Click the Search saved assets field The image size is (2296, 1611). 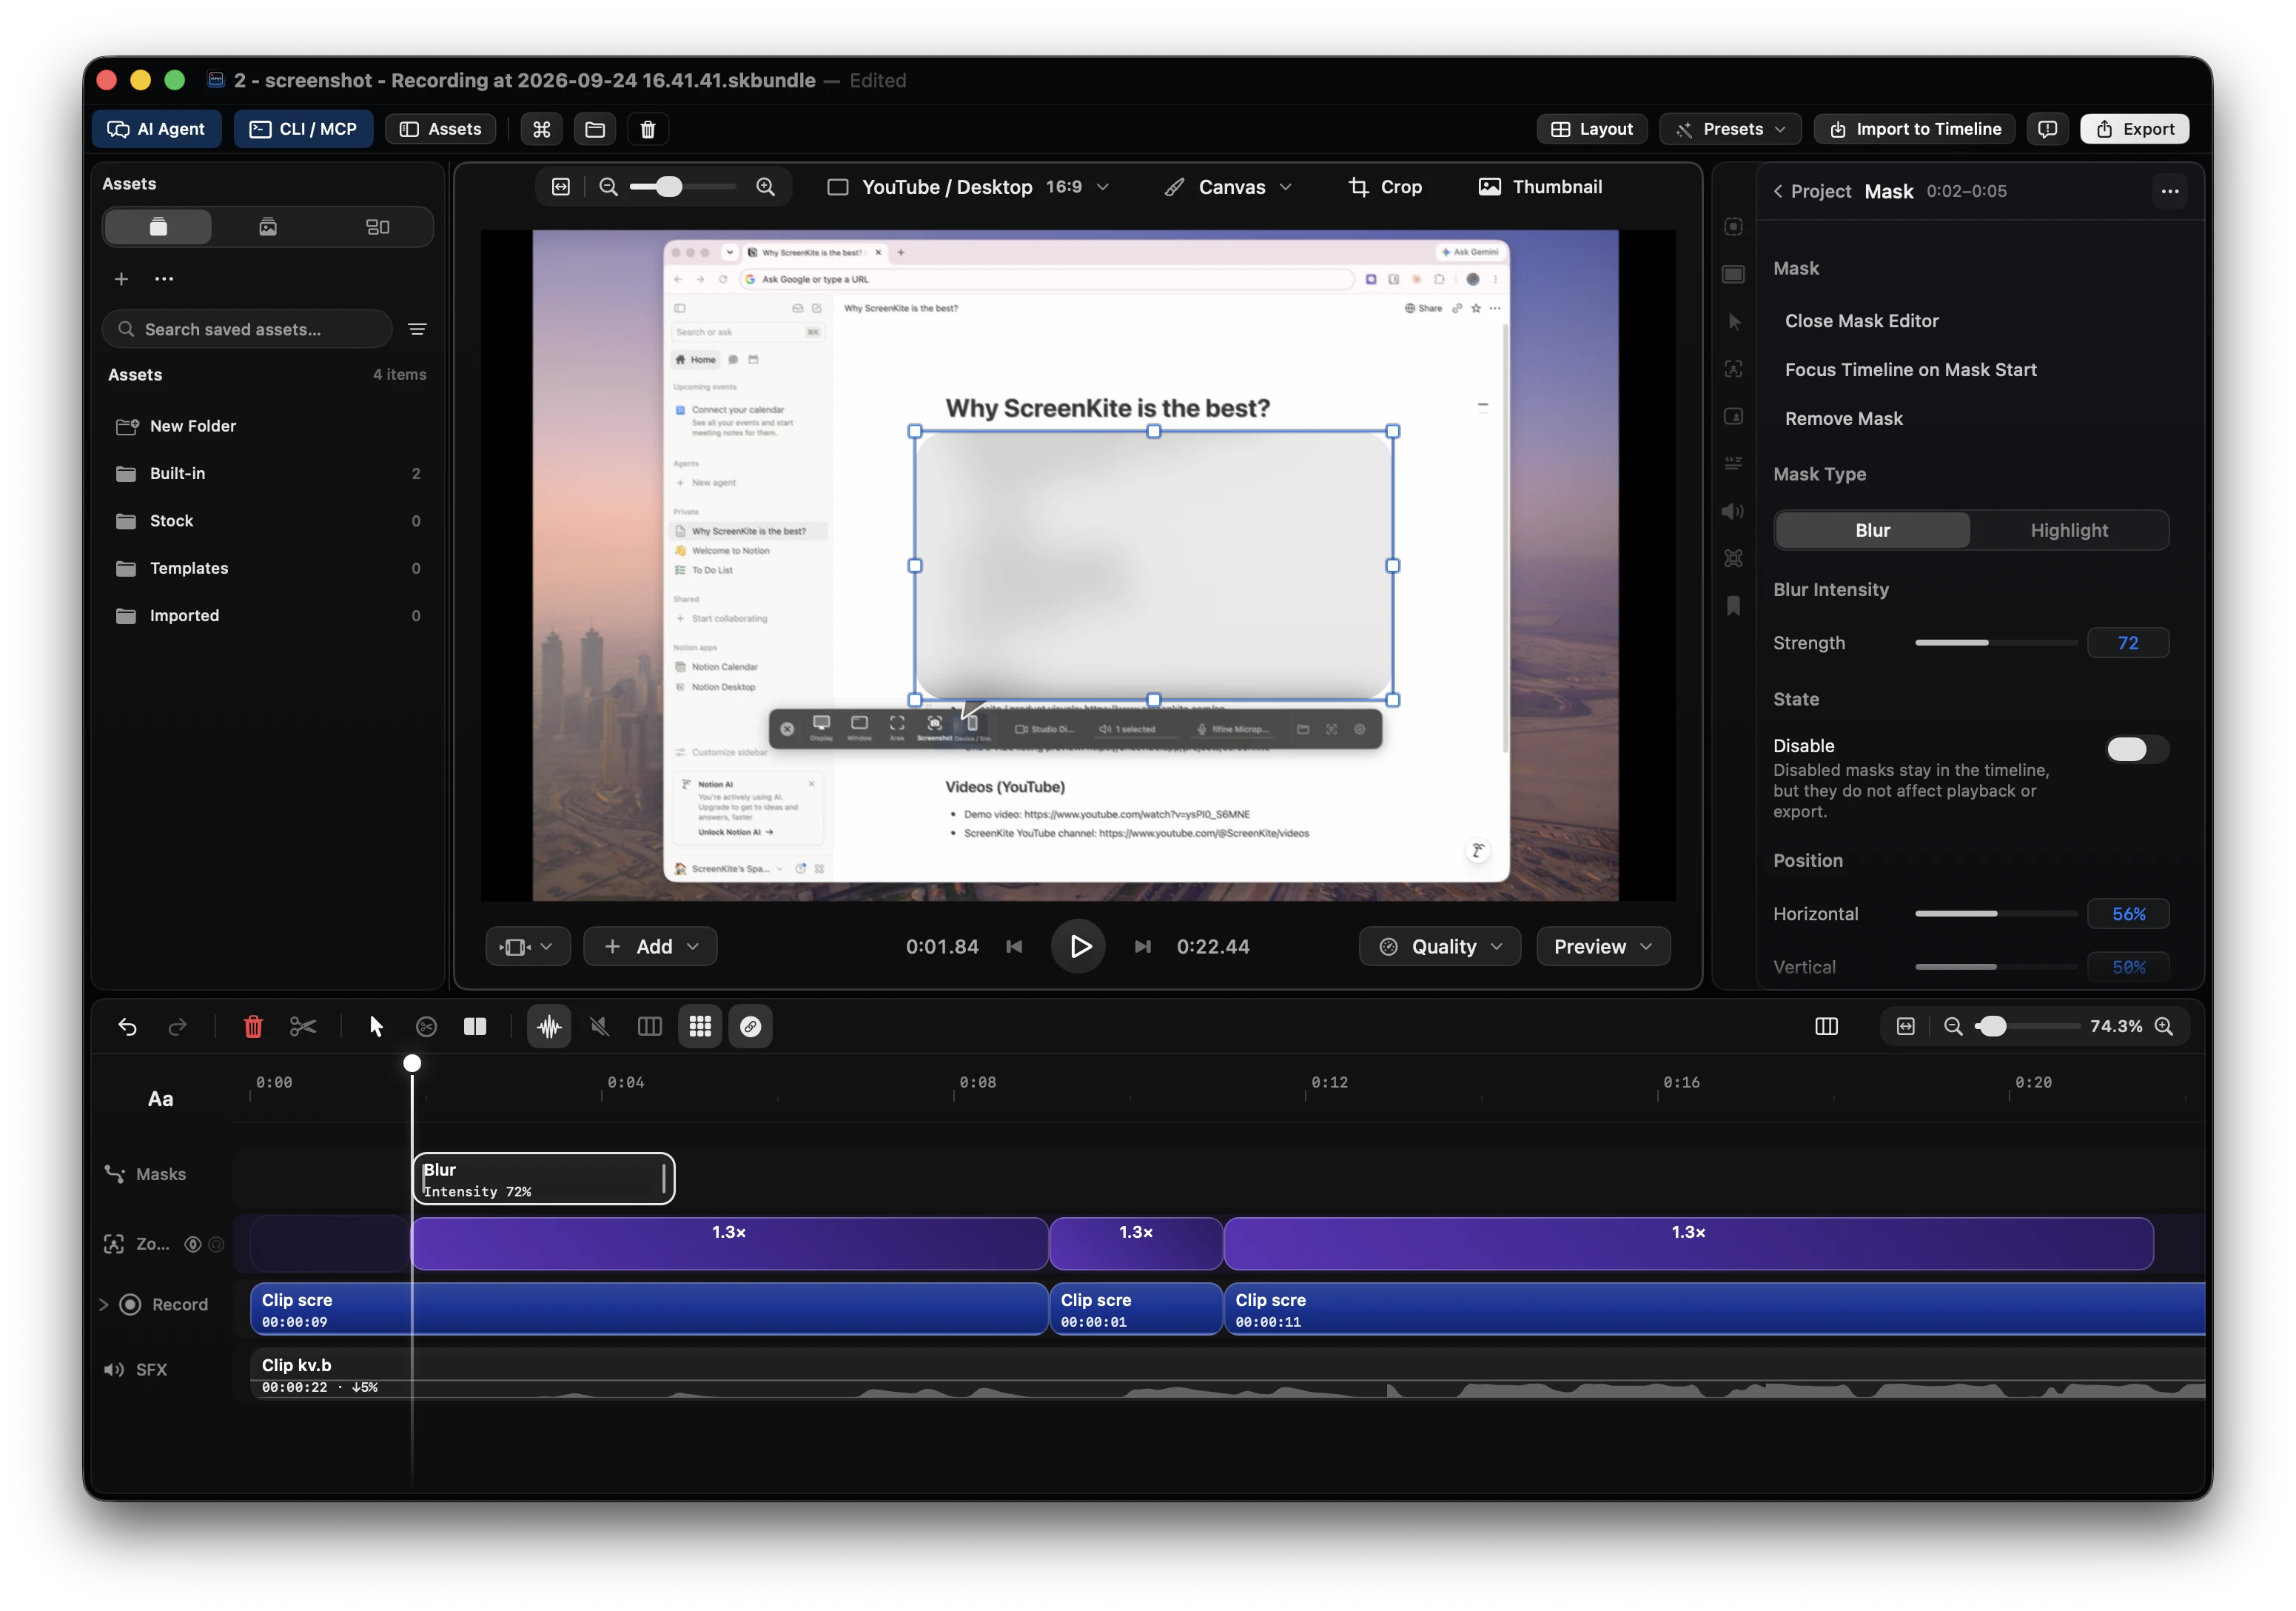pos(247,329)
